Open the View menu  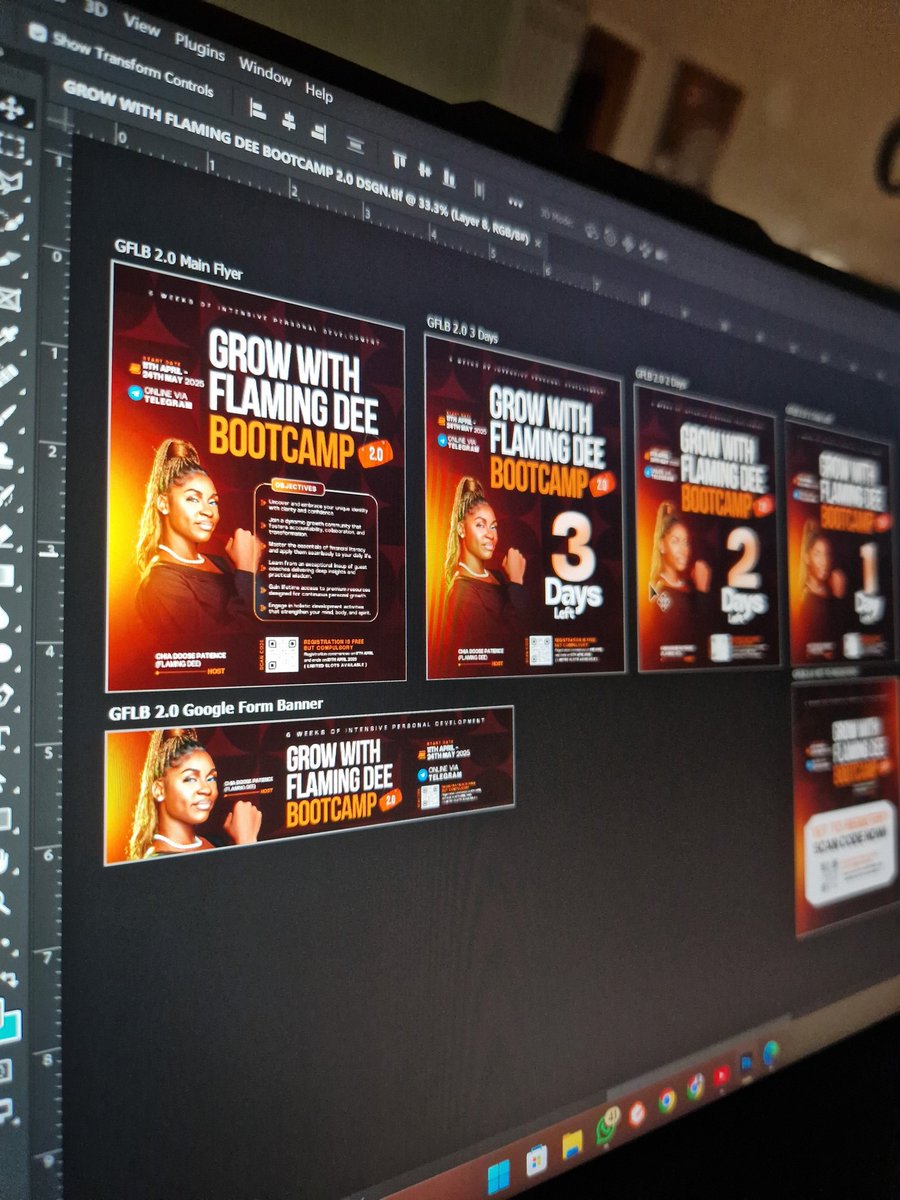point(141,25)
